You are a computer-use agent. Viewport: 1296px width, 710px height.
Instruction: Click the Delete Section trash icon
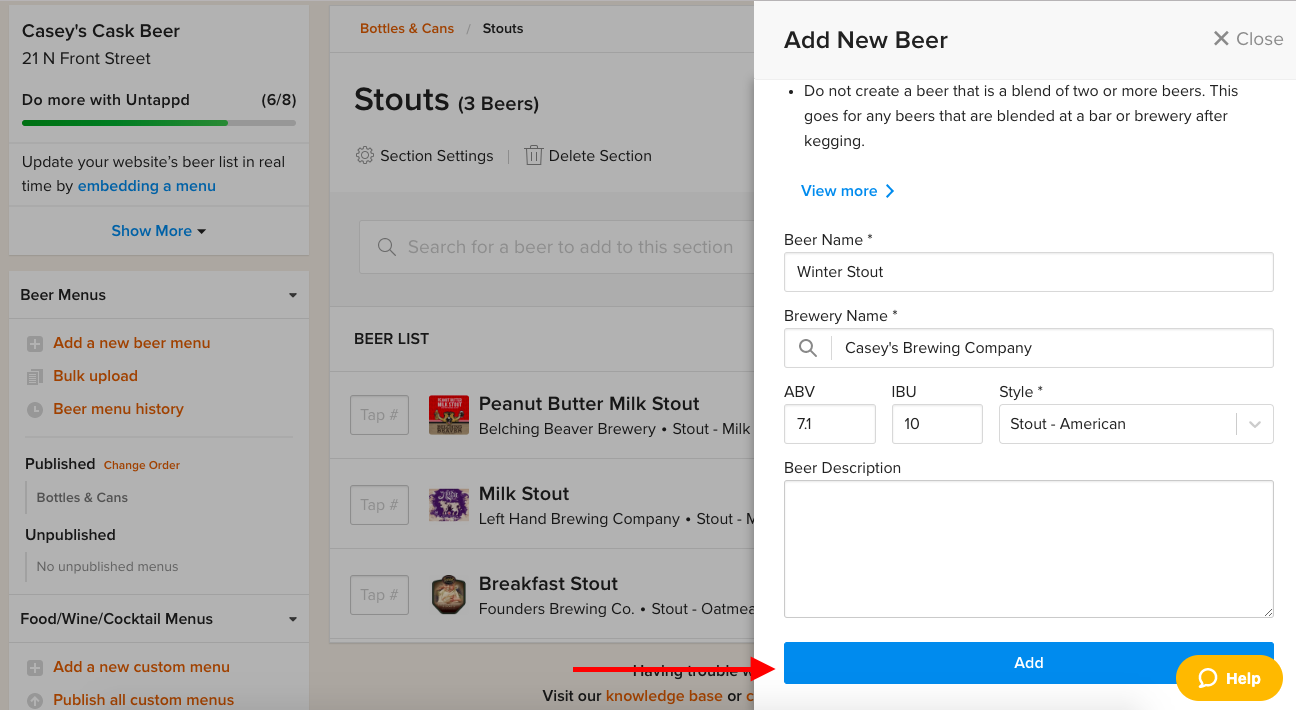click(534, 156)
